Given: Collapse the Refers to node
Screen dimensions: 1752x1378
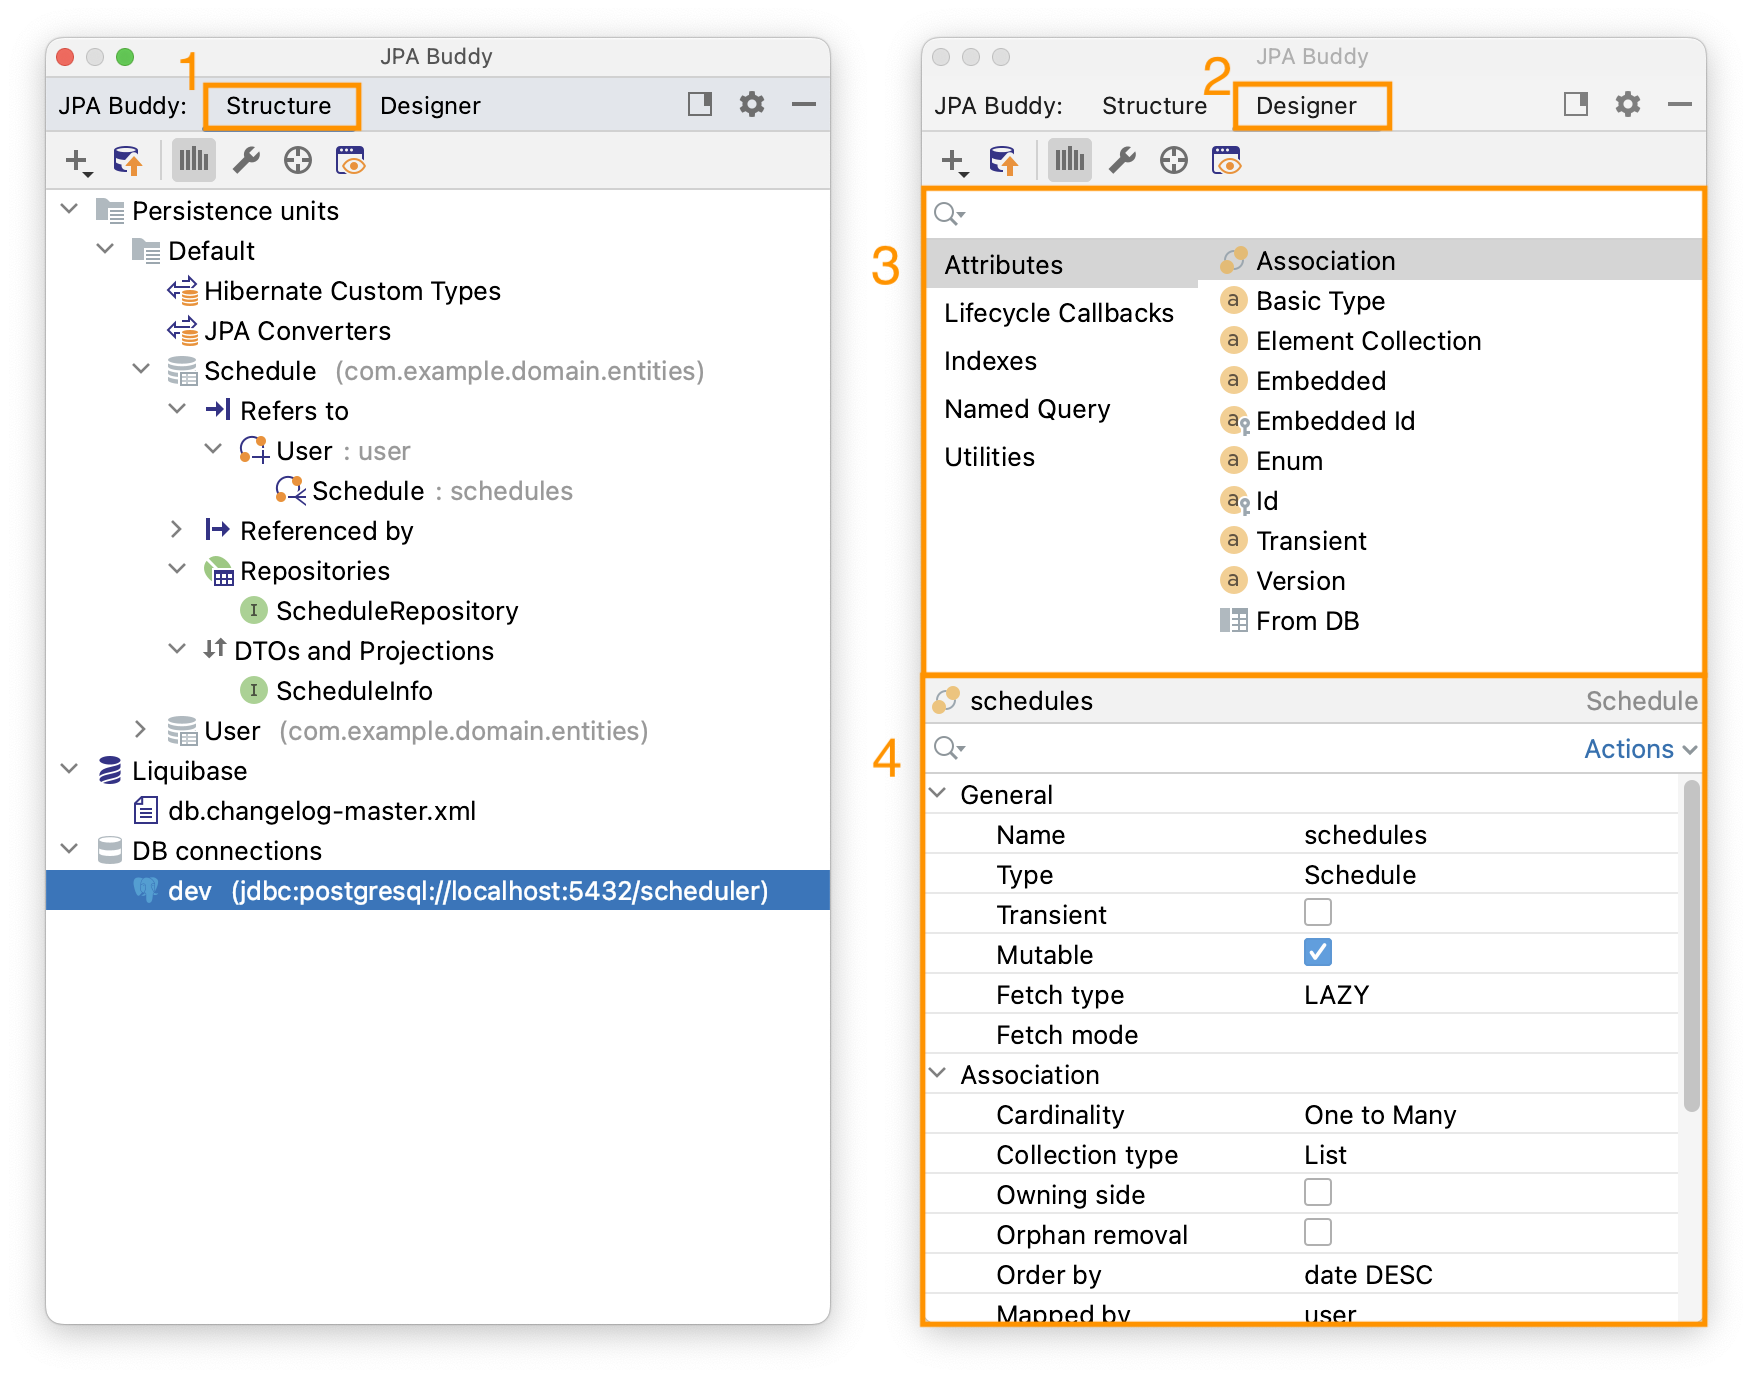Looking at the screenshot, I should [x=178, y=408].
